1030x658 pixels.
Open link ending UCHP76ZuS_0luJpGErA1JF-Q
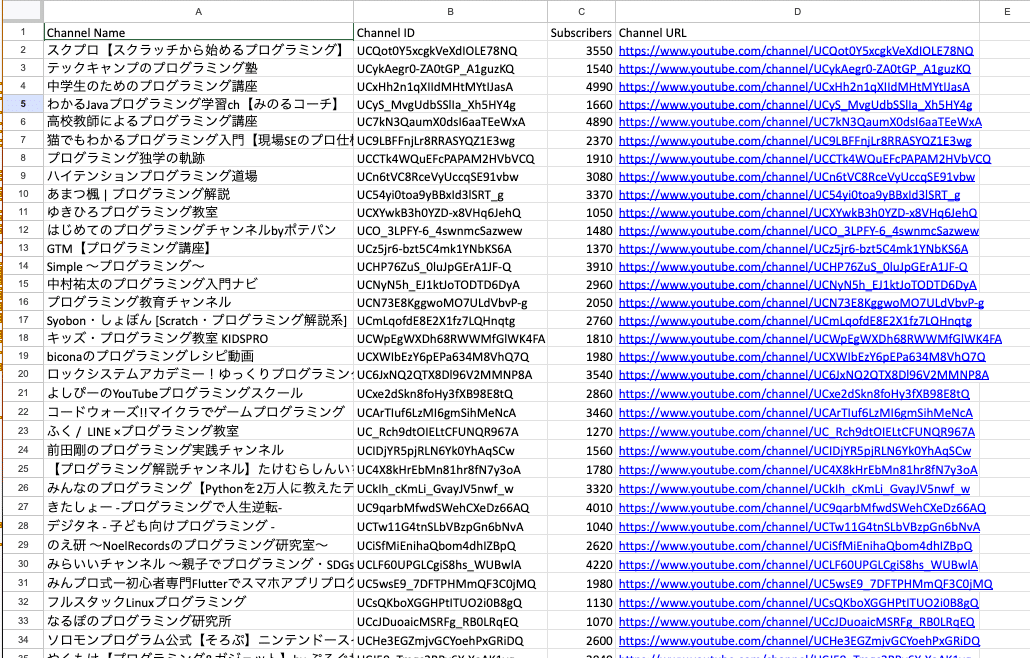[793, 267]
